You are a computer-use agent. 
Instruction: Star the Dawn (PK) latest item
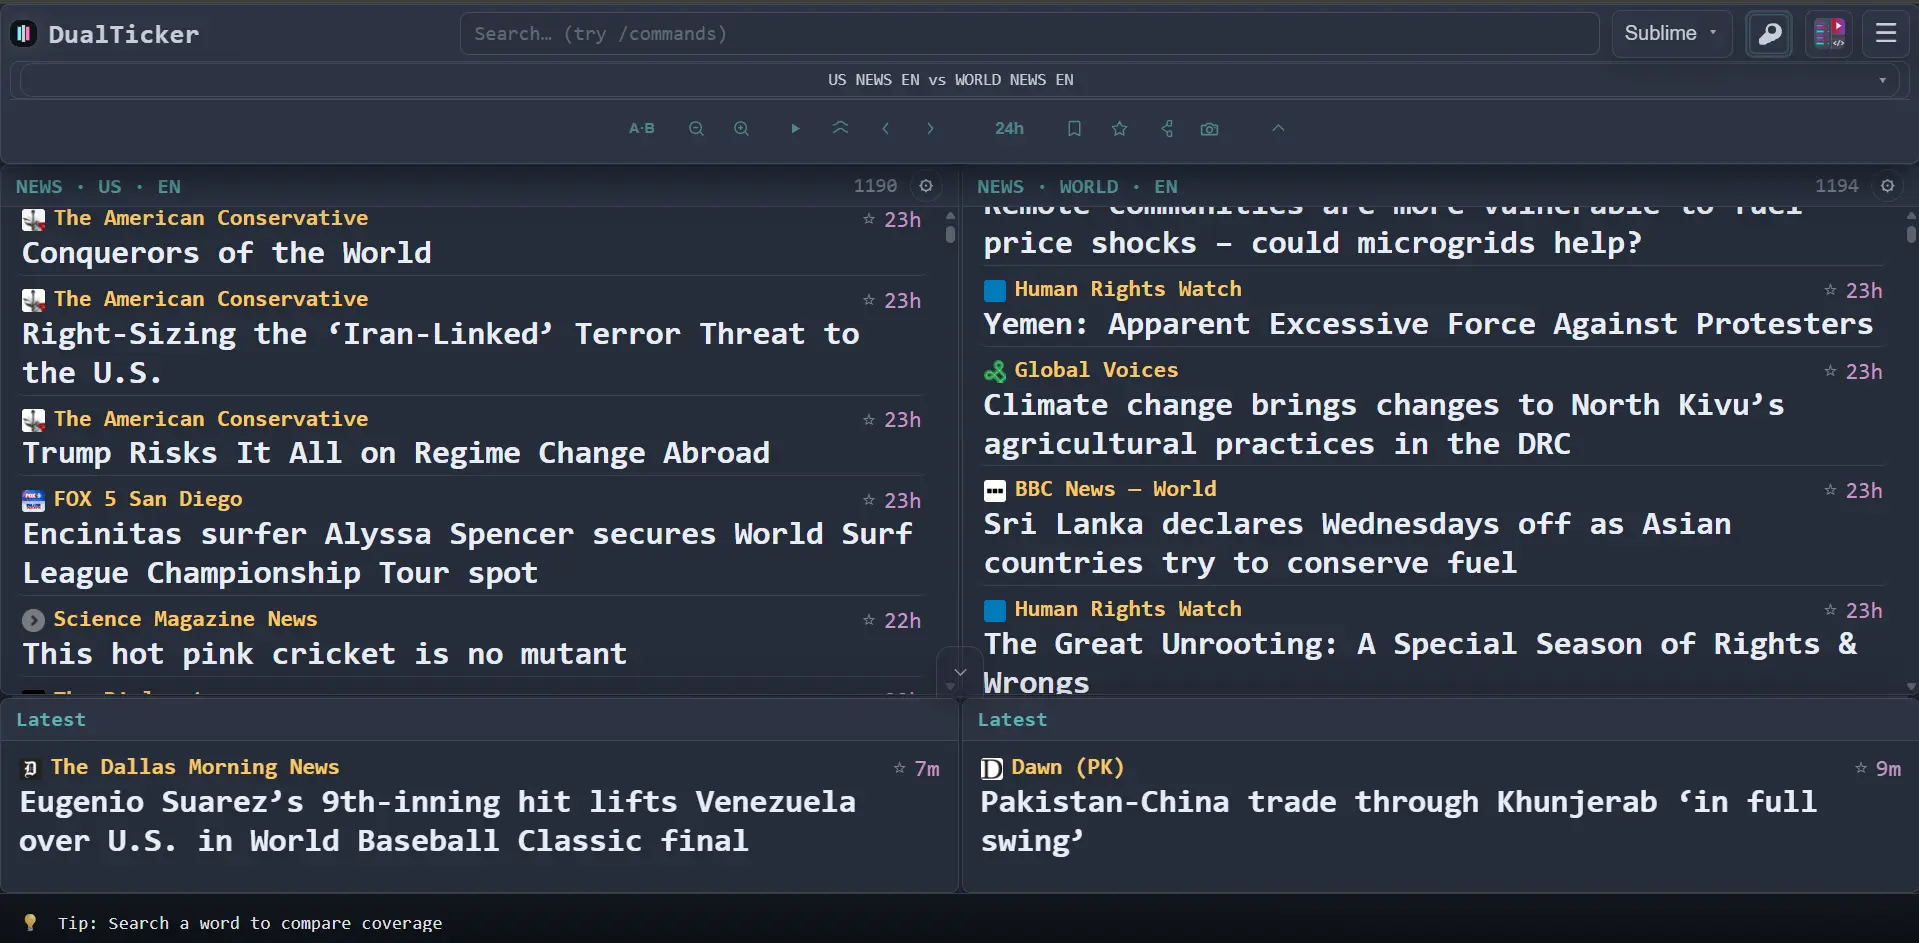click(x=1861, y=768)
